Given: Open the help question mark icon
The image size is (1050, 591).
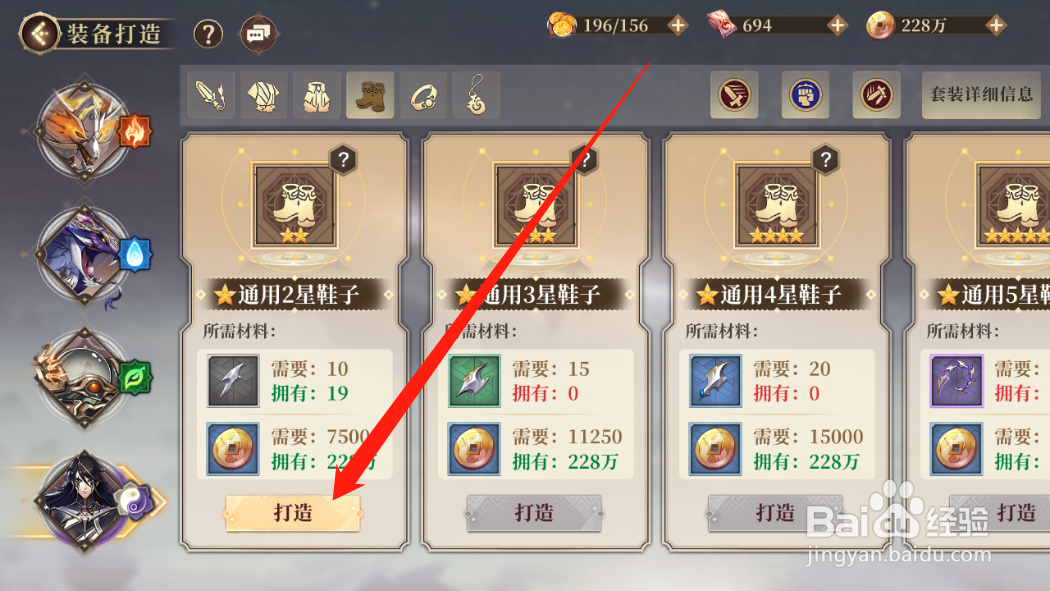Looking at the screenshot, I should [208, 33].
